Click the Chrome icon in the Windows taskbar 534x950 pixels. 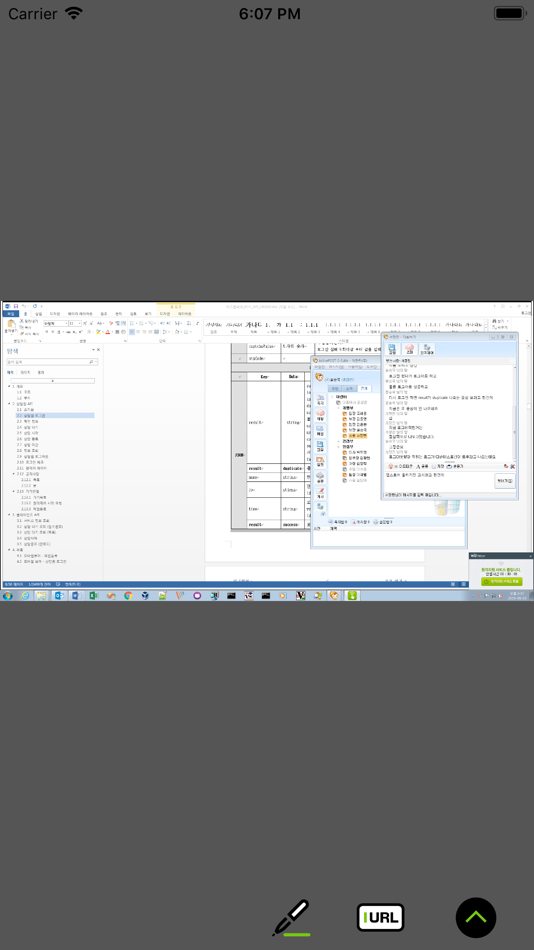click(128, 596)
